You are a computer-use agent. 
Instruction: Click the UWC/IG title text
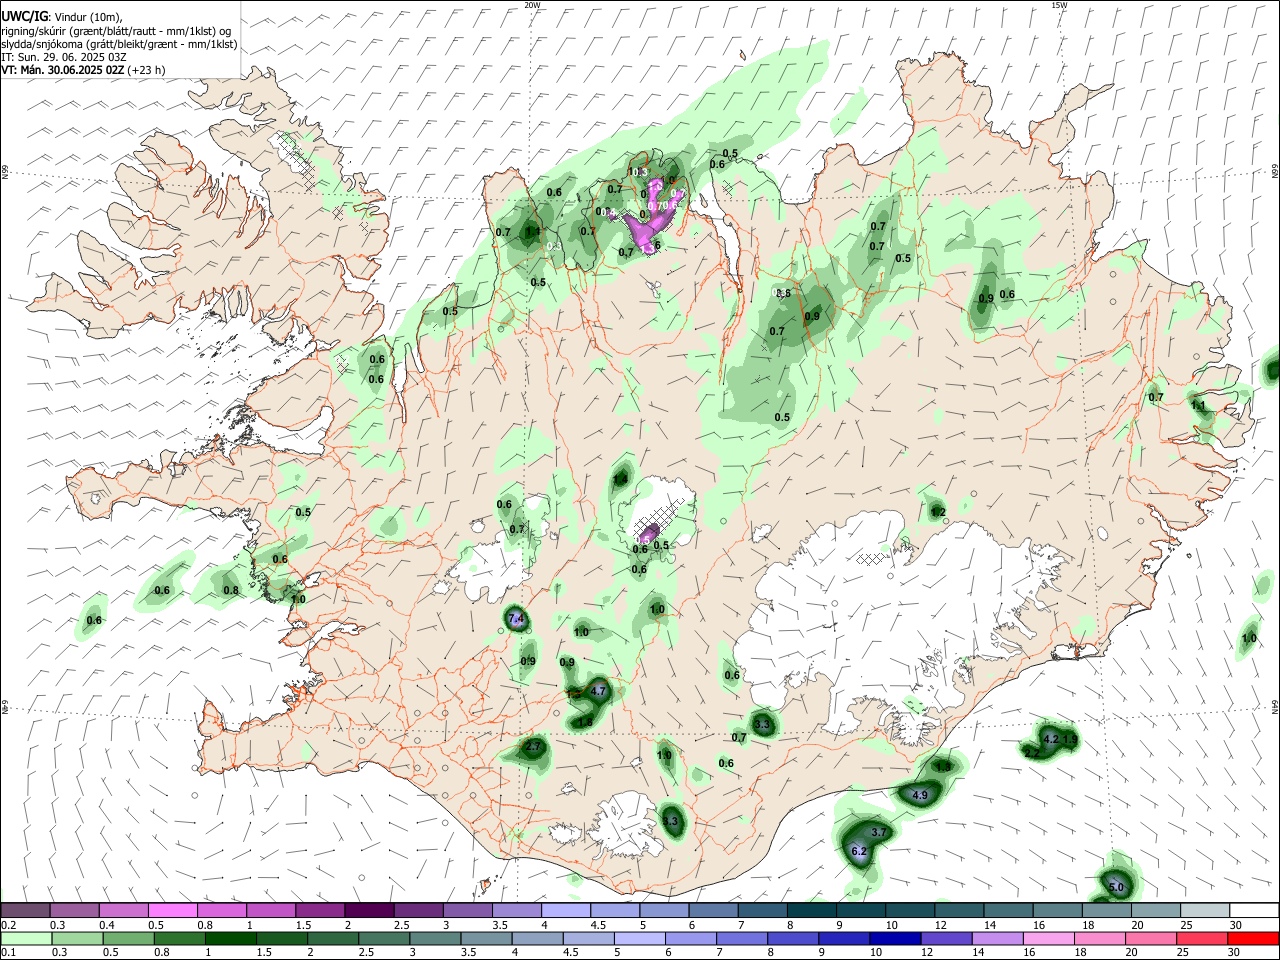[24, 17]
